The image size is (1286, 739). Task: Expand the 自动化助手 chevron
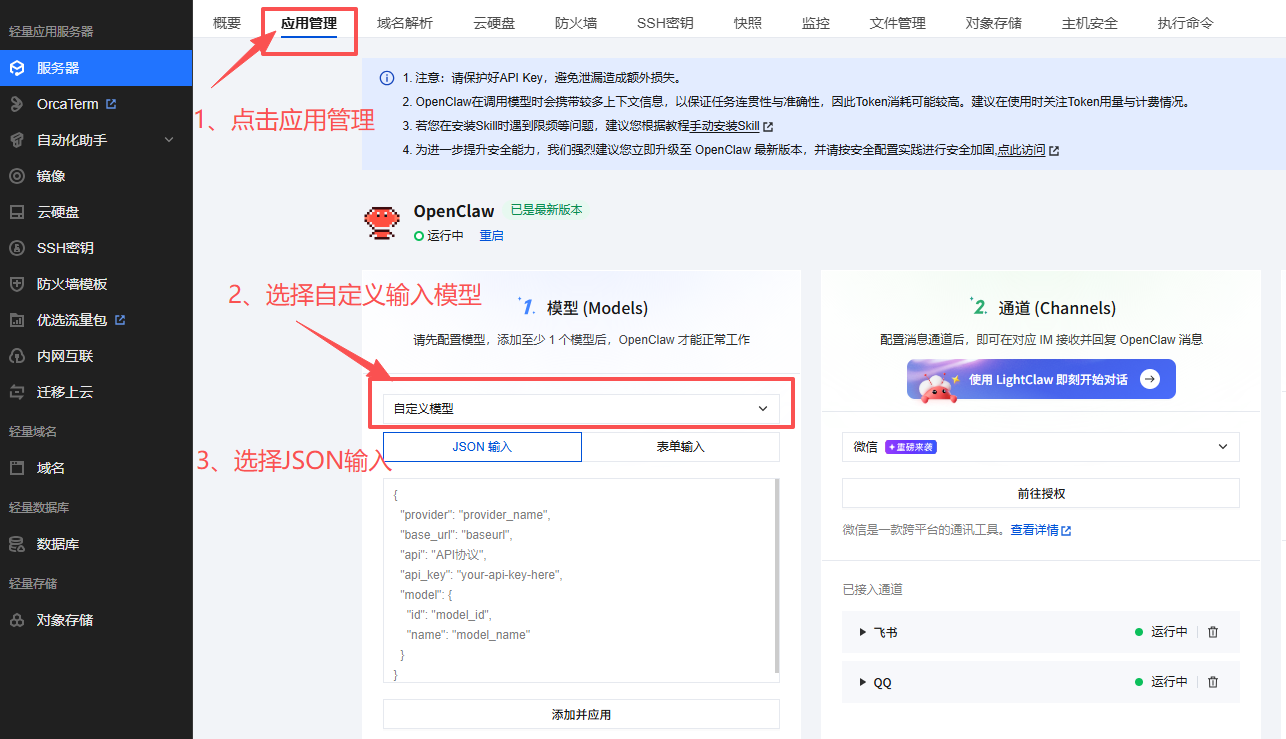click(x=169, y=140)
